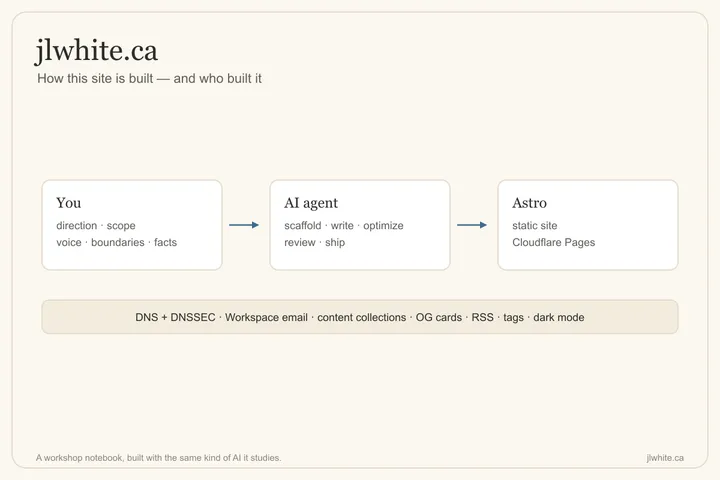Click the footer 'A workshop notebook' sentence
Image resolution: width=720 pixels, height=480 pixels.
coord(158,458)
